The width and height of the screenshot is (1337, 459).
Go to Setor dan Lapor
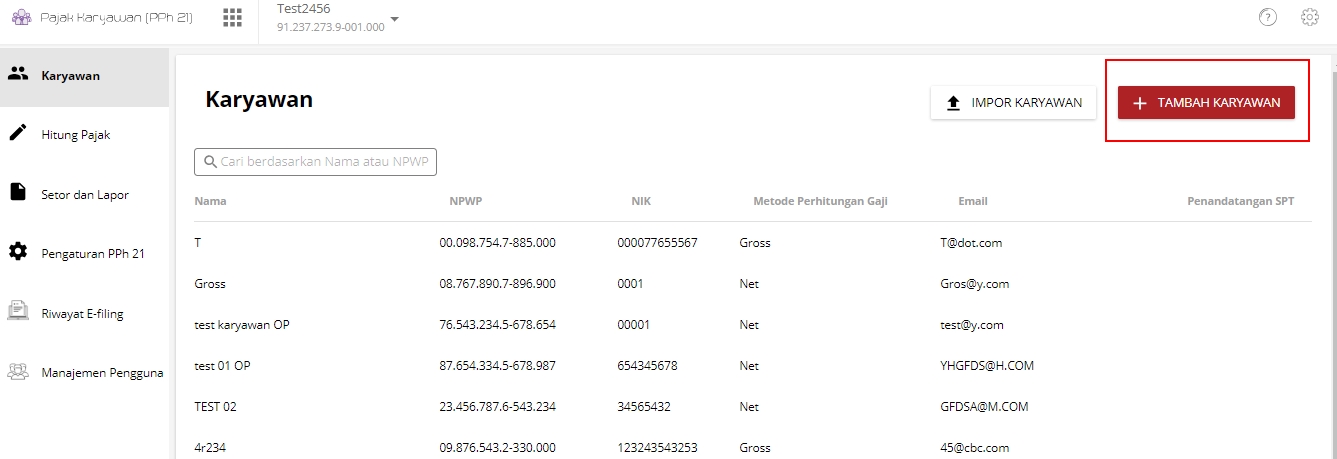84,195
